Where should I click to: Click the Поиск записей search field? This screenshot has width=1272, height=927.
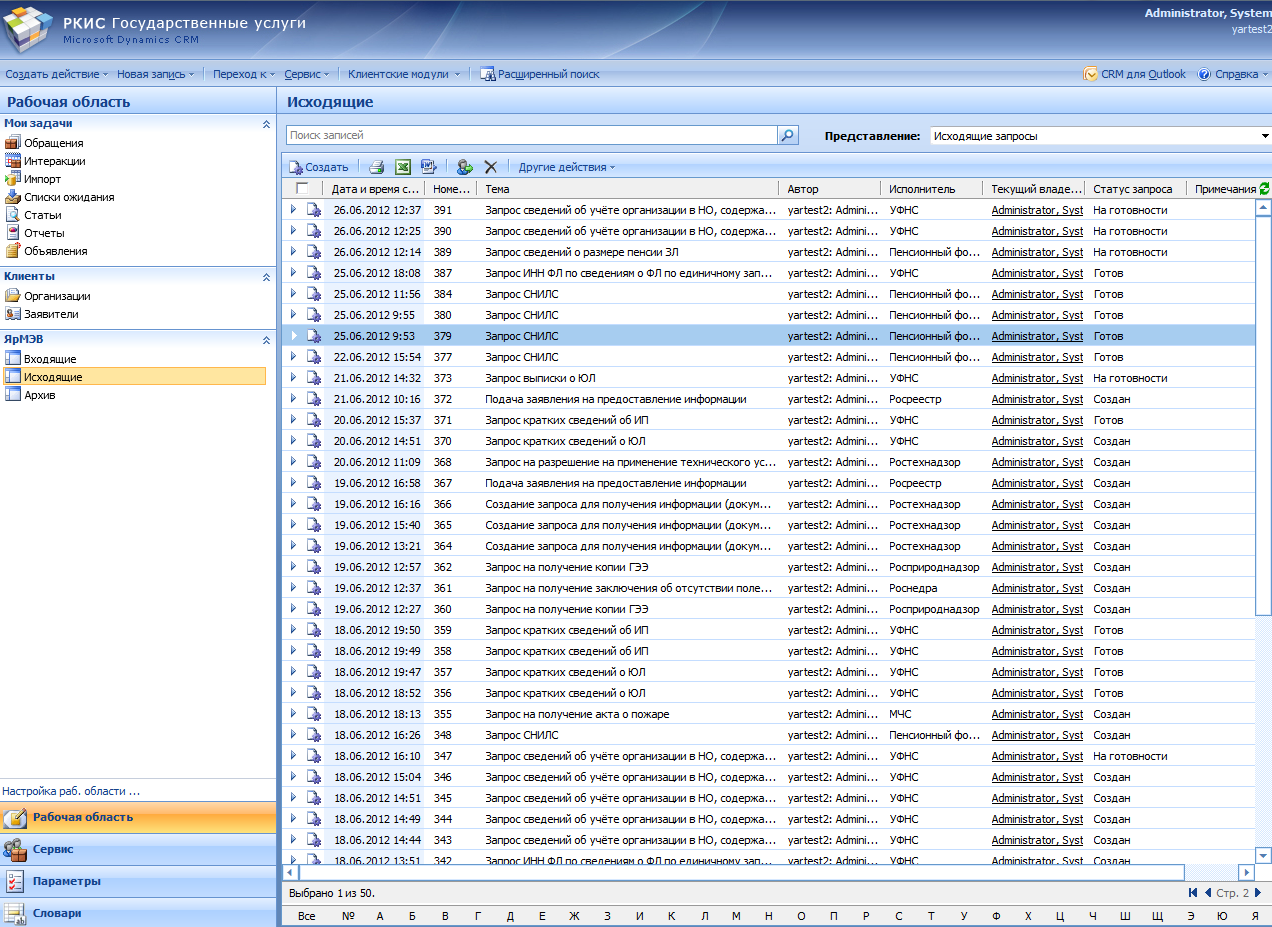531,135
